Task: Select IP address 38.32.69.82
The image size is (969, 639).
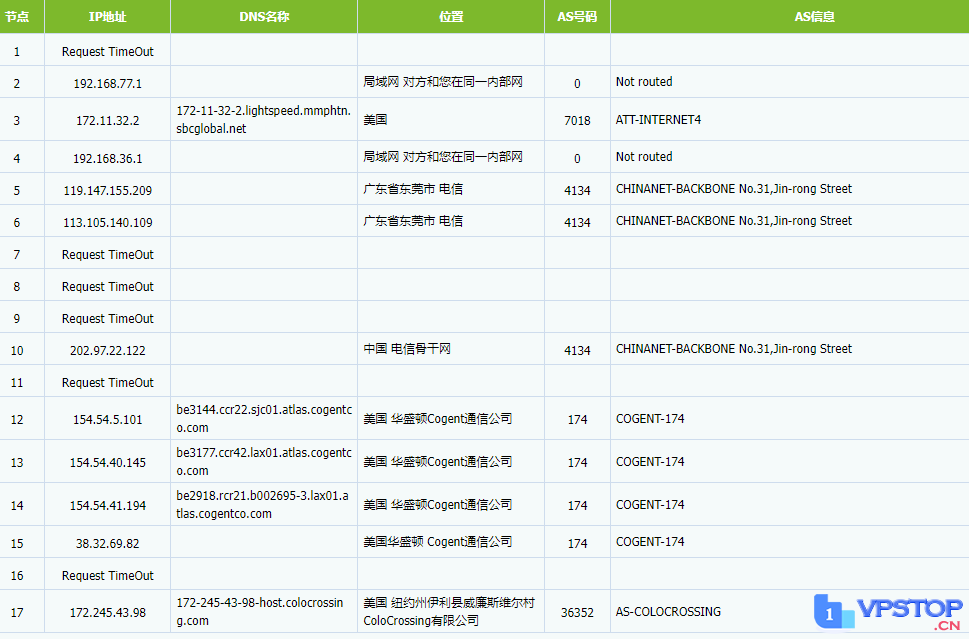Action: click(108, 544)
